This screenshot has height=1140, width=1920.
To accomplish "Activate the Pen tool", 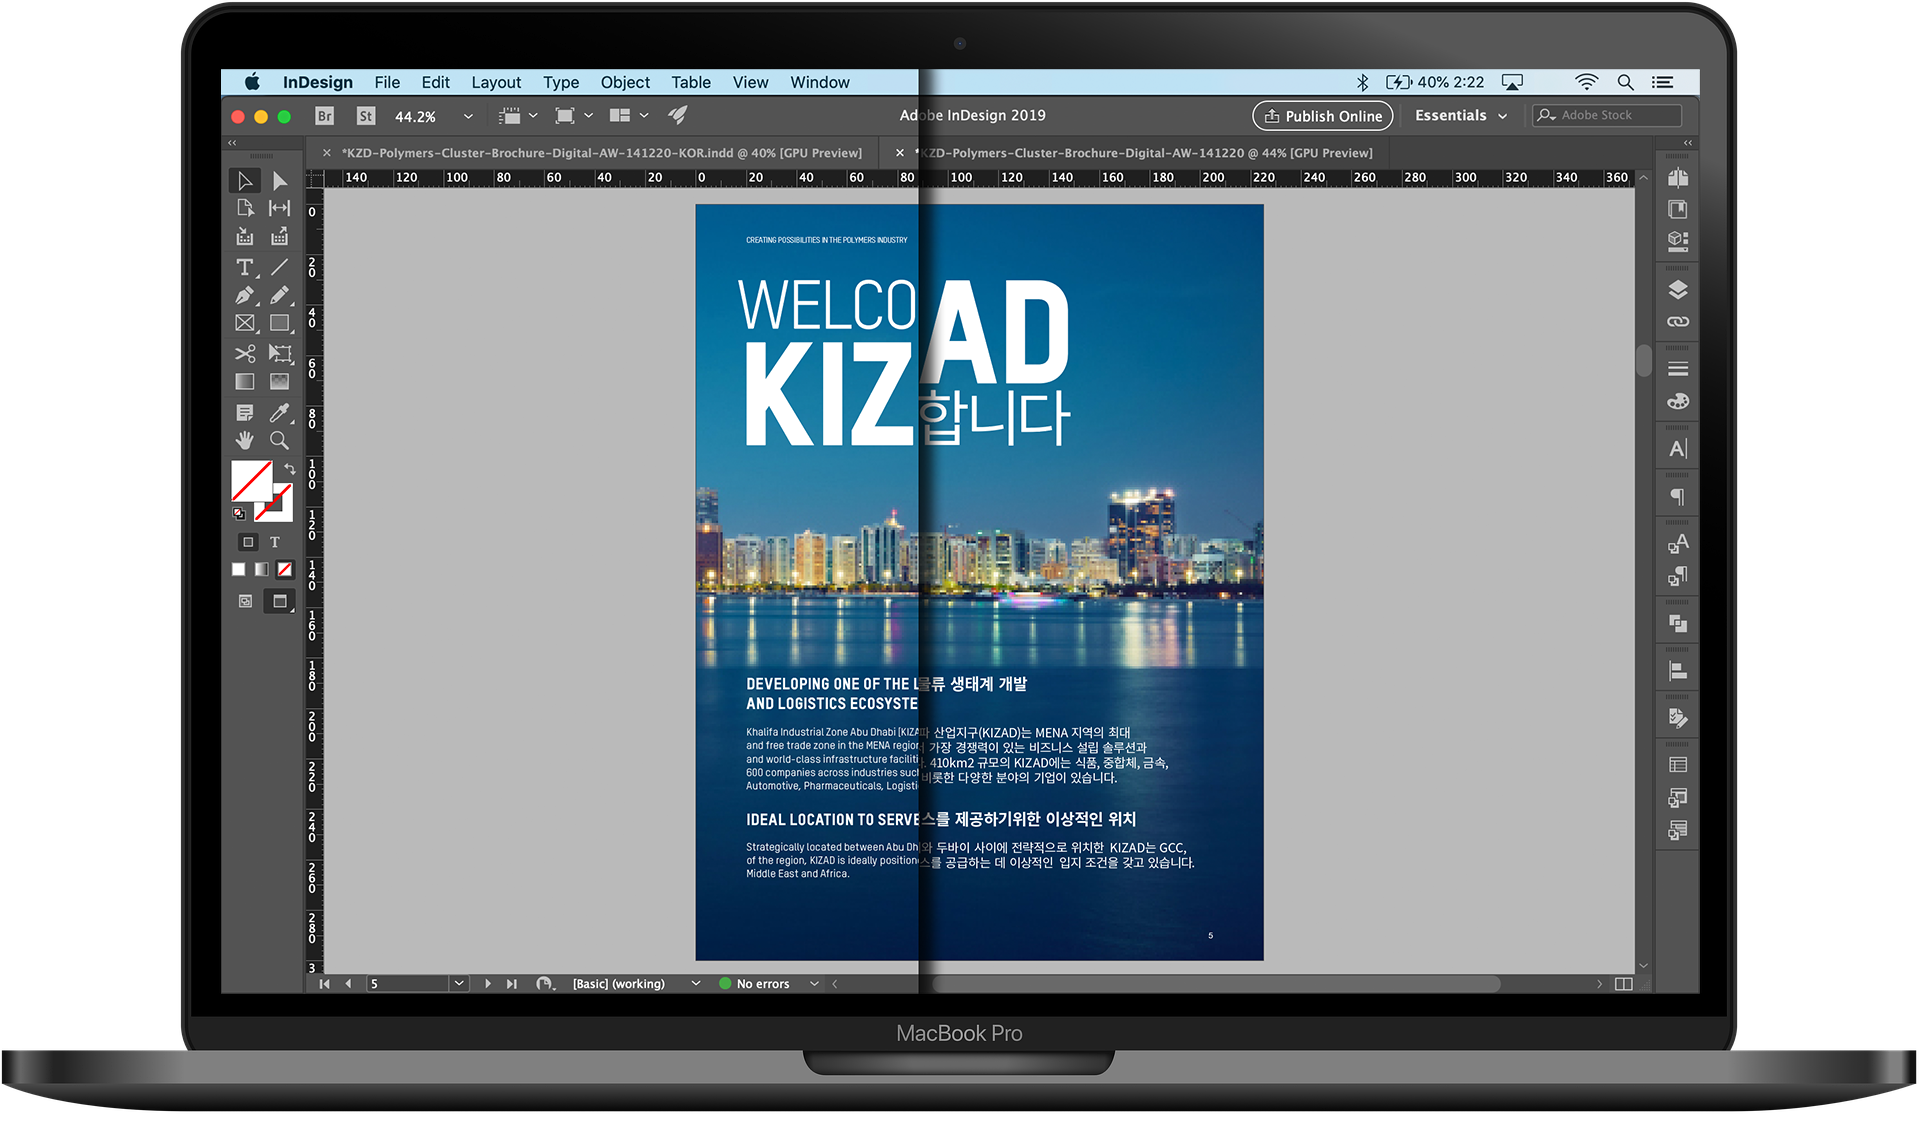I will [x=244, y=295].
